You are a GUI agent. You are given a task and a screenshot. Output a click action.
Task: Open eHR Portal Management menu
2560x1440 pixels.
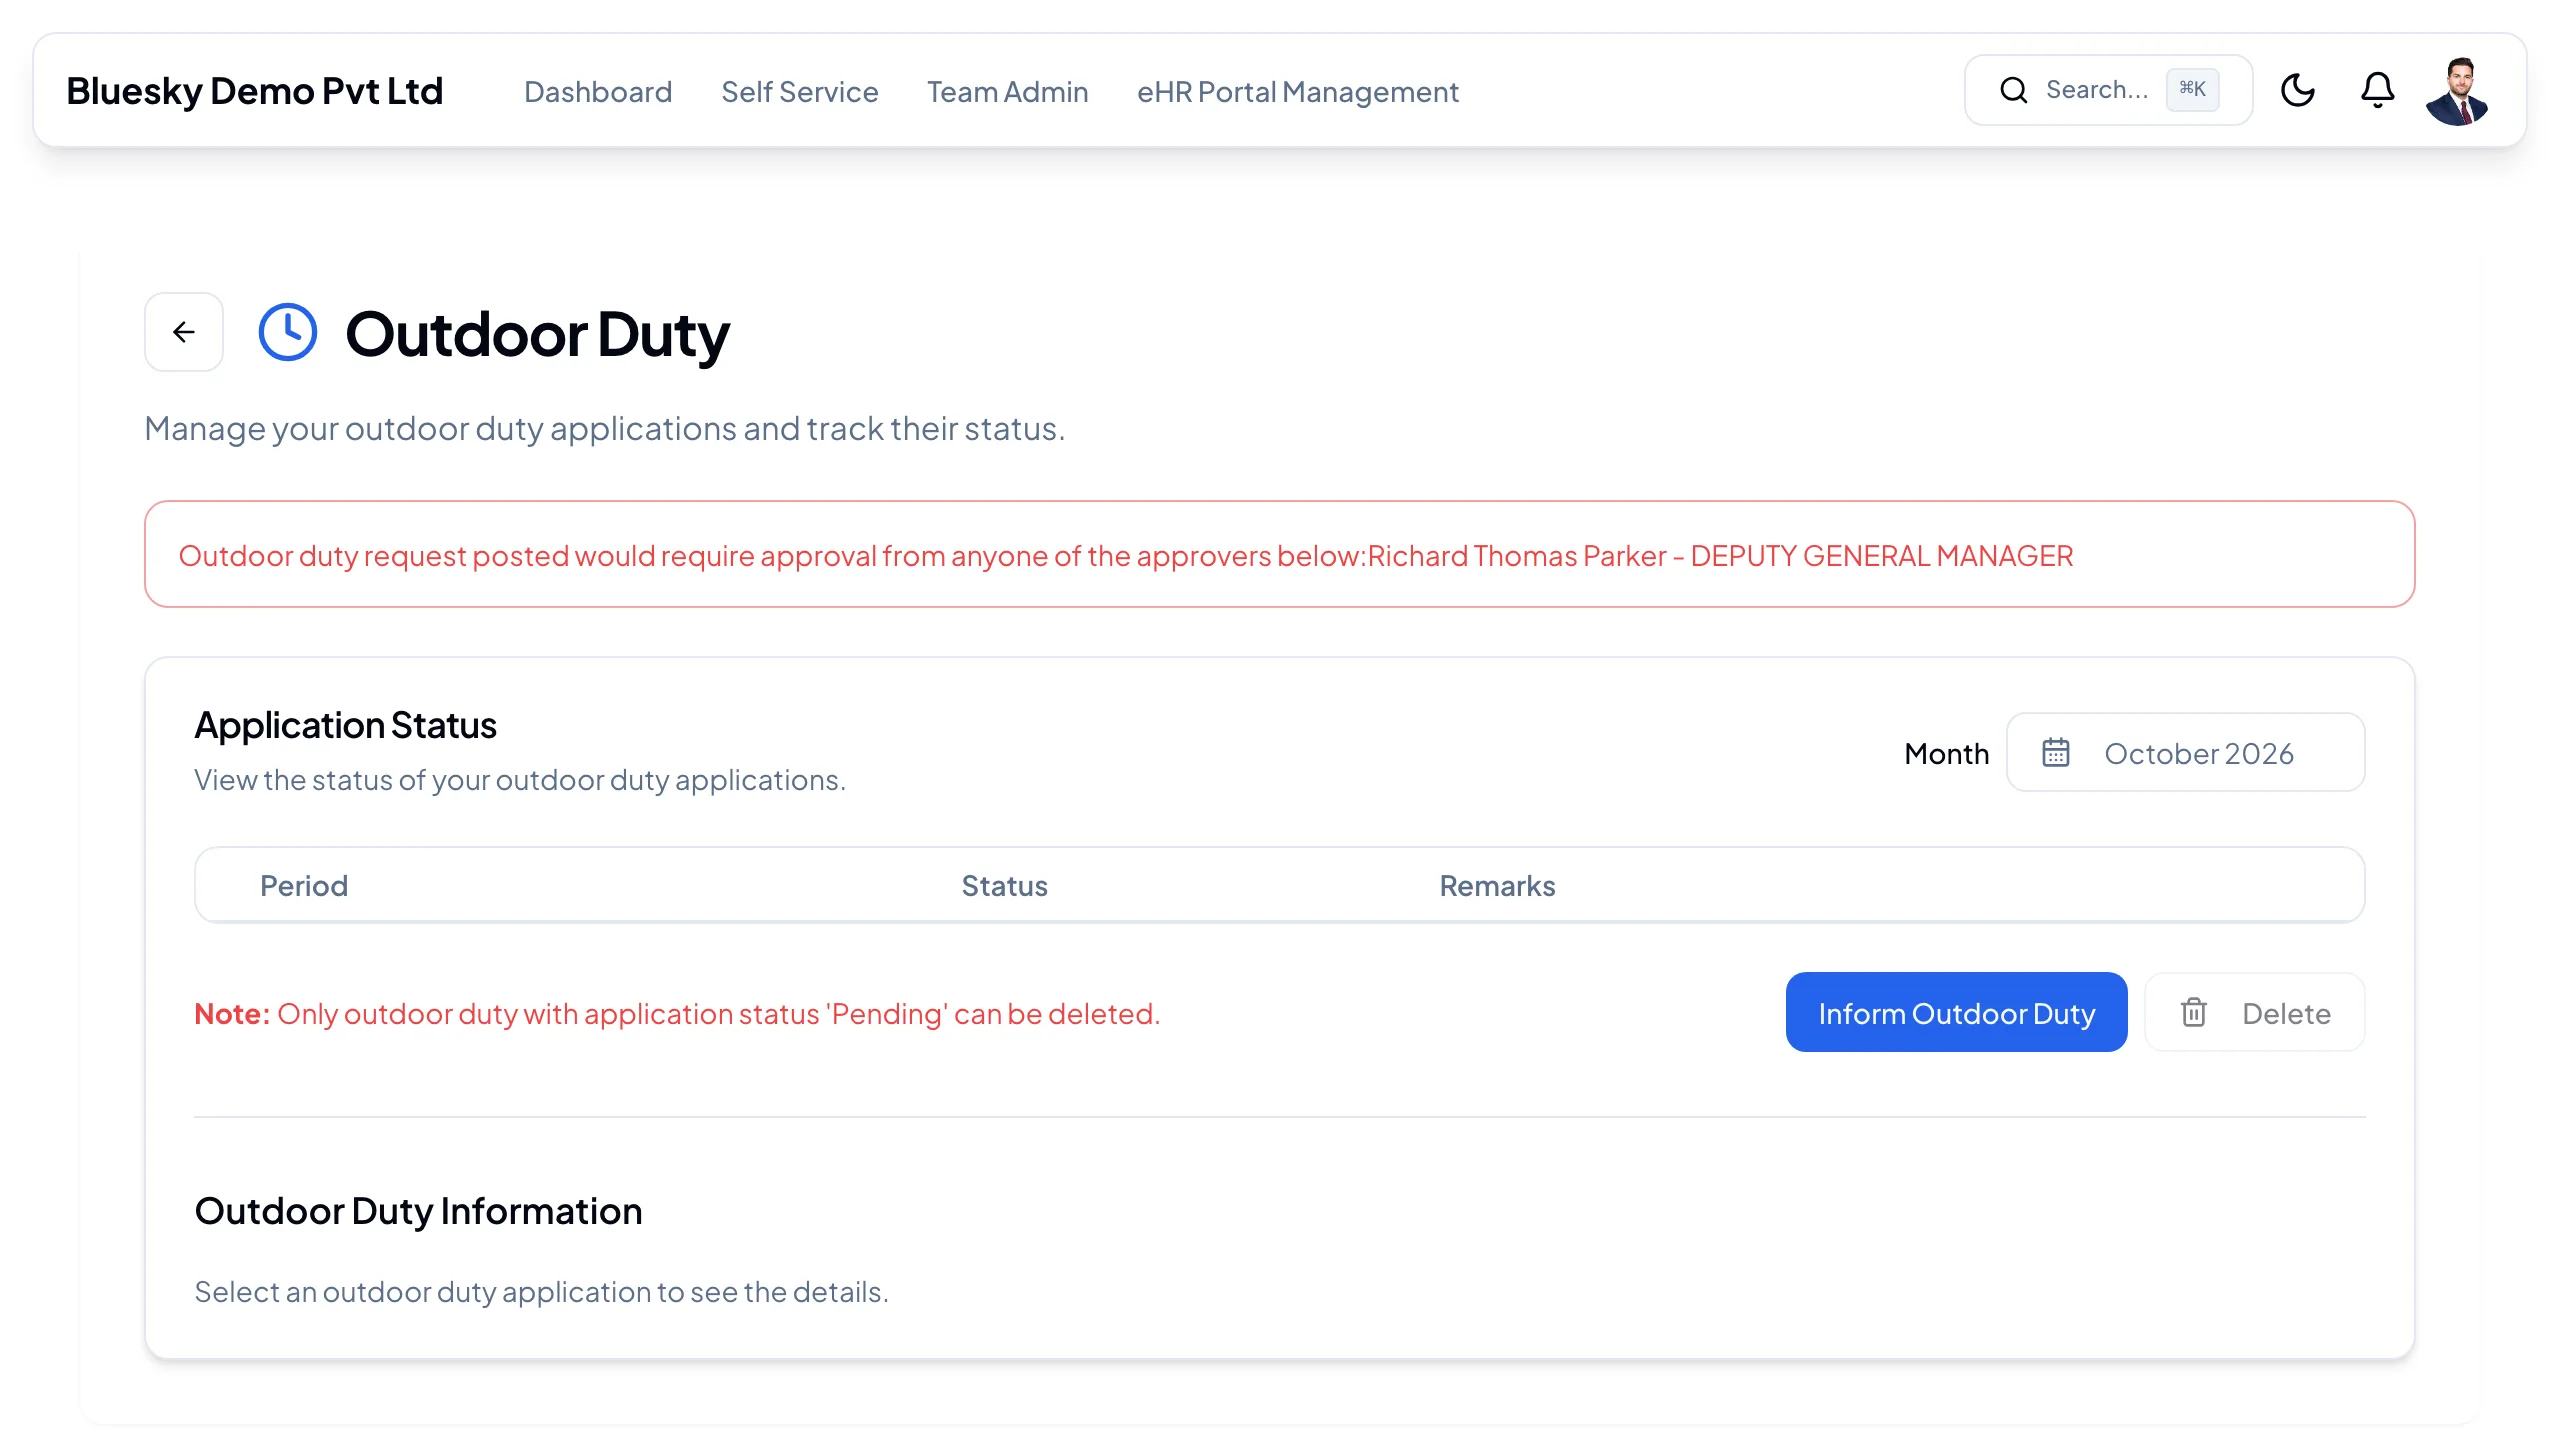[1298, 92]
